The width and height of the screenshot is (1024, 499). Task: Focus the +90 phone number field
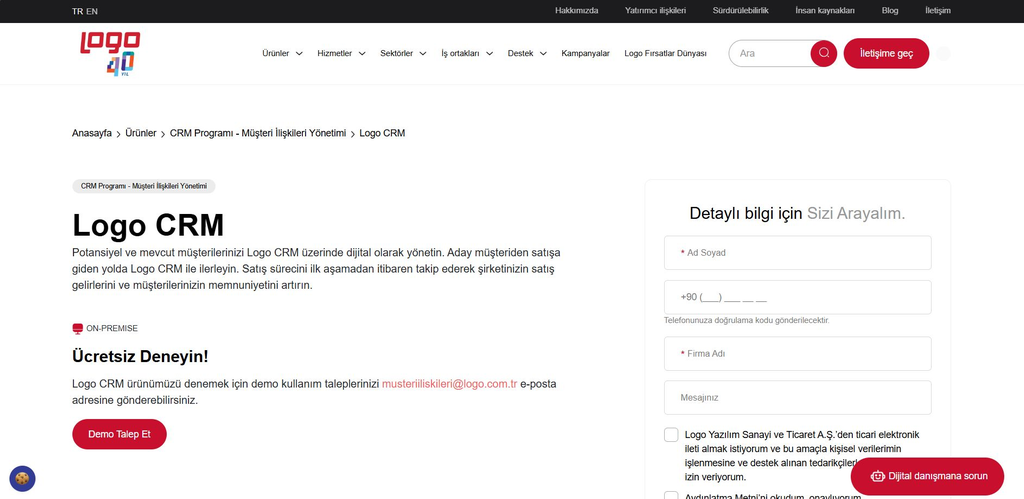tap(797, 297)
